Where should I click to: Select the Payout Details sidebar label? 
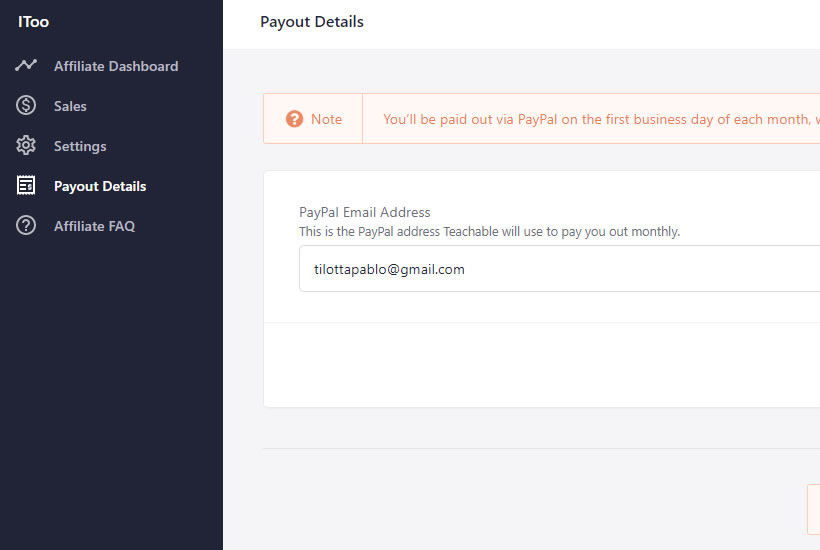coord(100,187)
